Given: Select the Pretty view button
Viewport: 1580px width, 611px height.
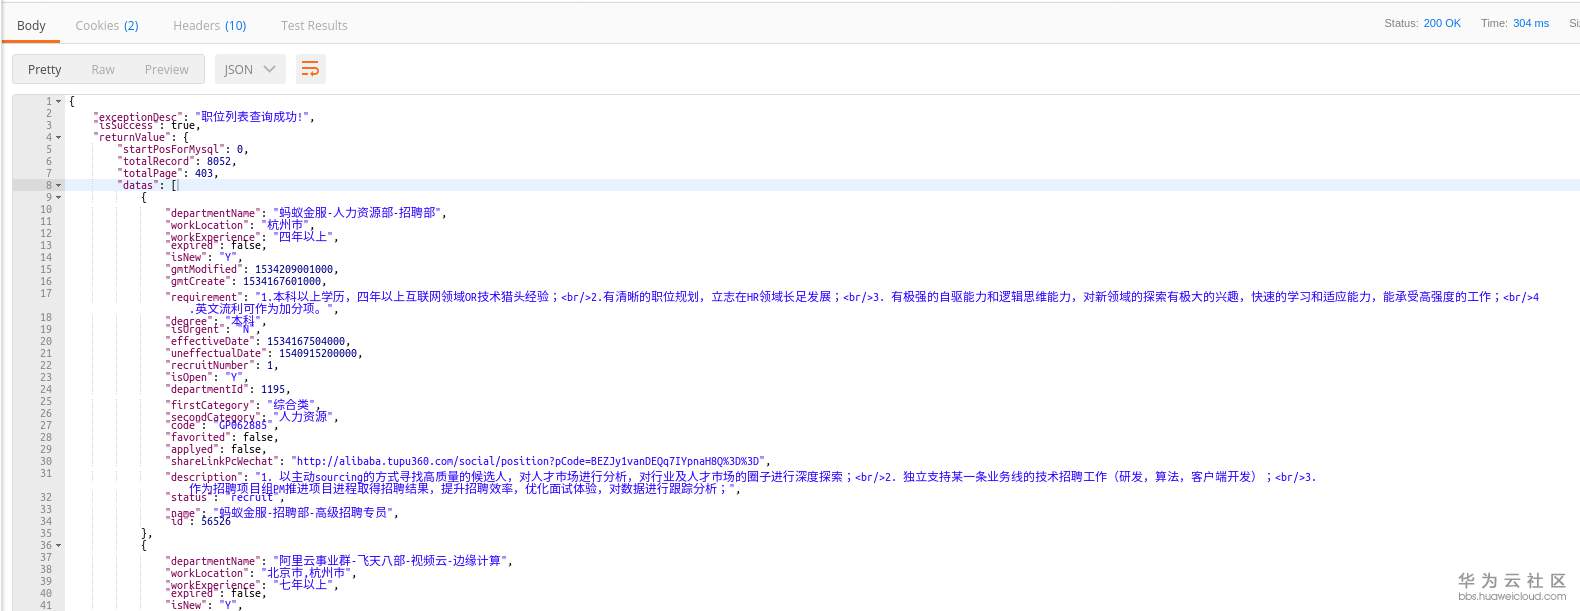Looking at the screenshot, I should 44,69.
